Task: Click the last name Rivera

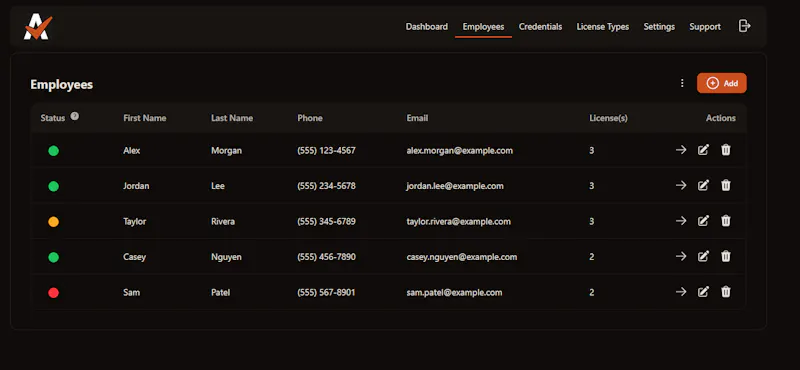Action: point(223,221)
